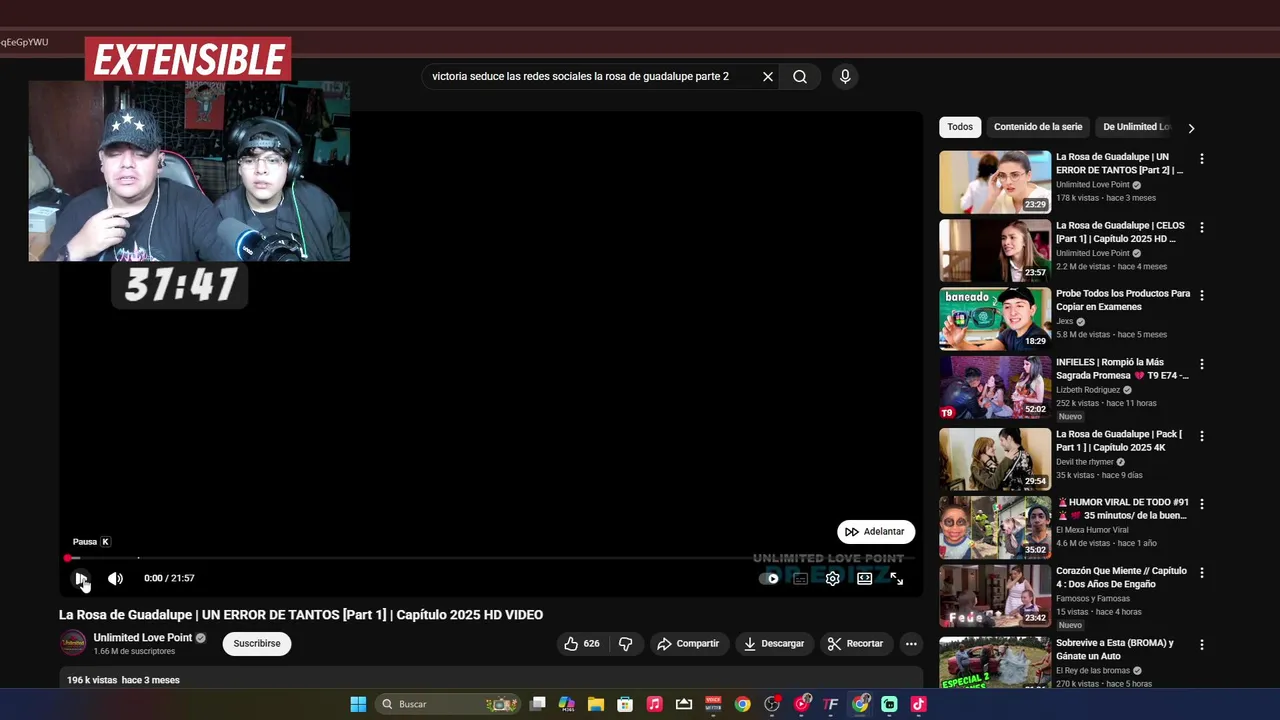Viewport: 1280px width, 720px height.
Task: Click the Devil the rhymer channel name
Action: 1084,462
